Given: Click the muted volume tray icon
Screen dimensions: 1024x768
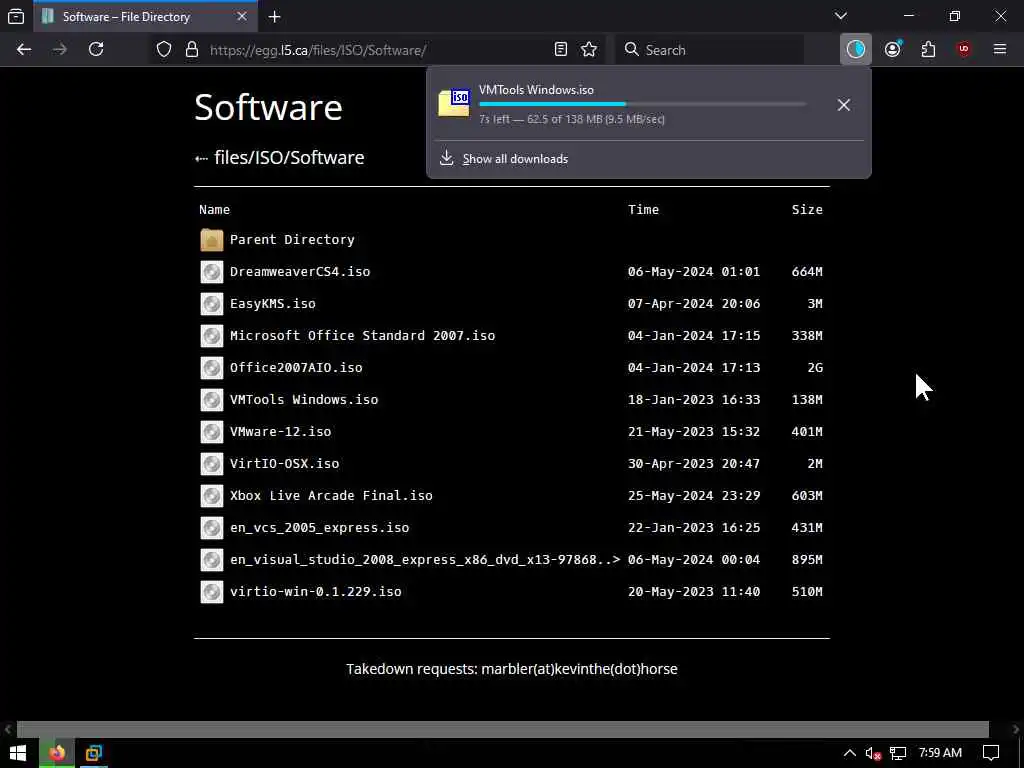Looking at the screenshot, I should [873, 753].
